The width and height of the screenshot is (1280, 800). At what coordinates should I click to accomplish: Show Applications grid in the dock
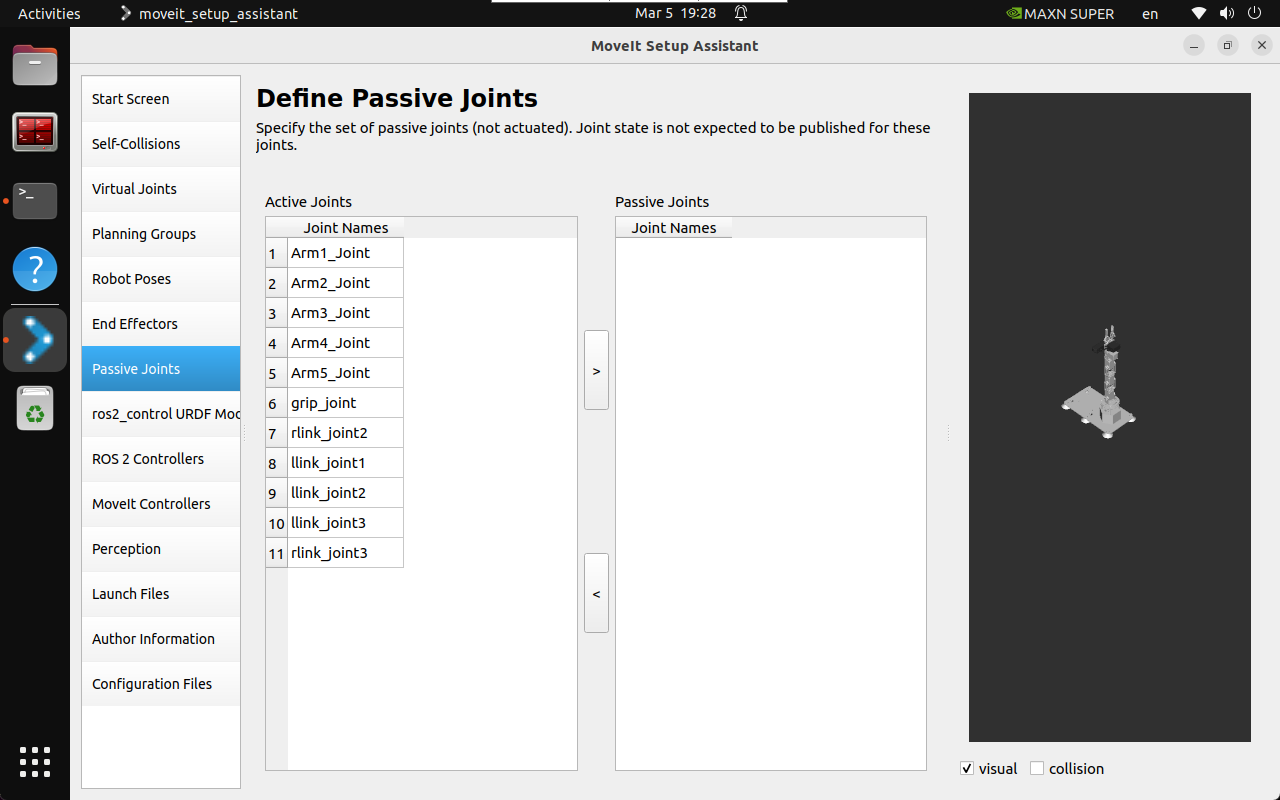click(x=35, y=761)
